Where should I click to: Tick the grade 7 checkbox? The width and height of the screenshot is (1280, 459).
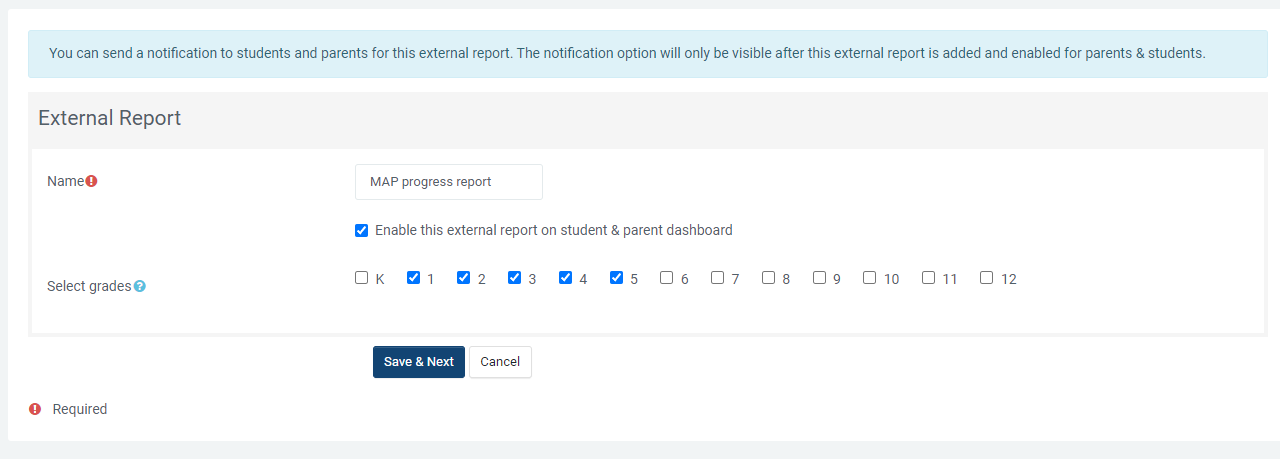717,278
